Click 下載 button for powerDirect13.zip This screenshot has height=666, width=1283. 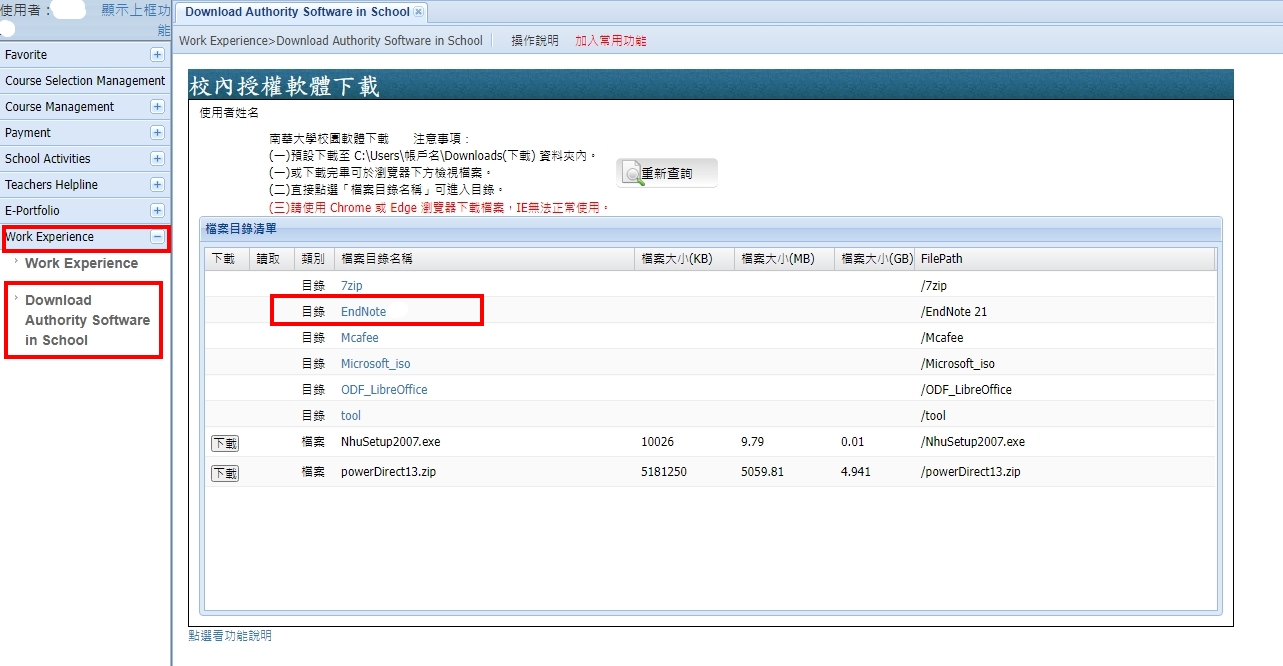(x=225, y=473)
